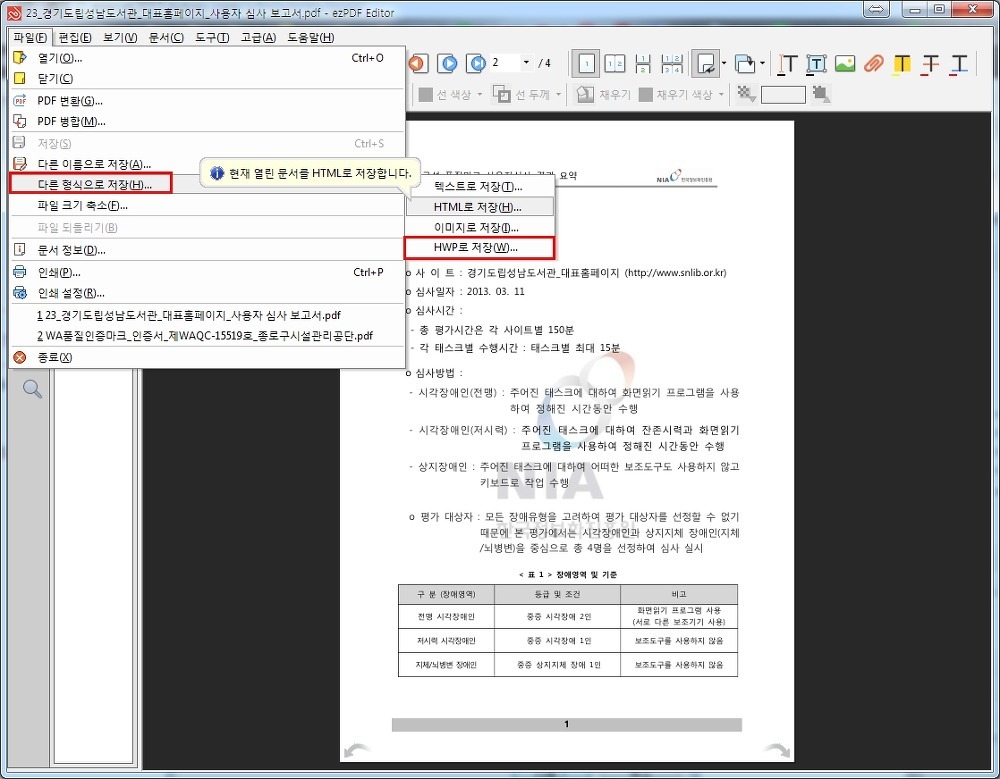Choose 파일 크기 축소(F)... entry
This screenshot has width=1000, height=779.
point(207,205)
